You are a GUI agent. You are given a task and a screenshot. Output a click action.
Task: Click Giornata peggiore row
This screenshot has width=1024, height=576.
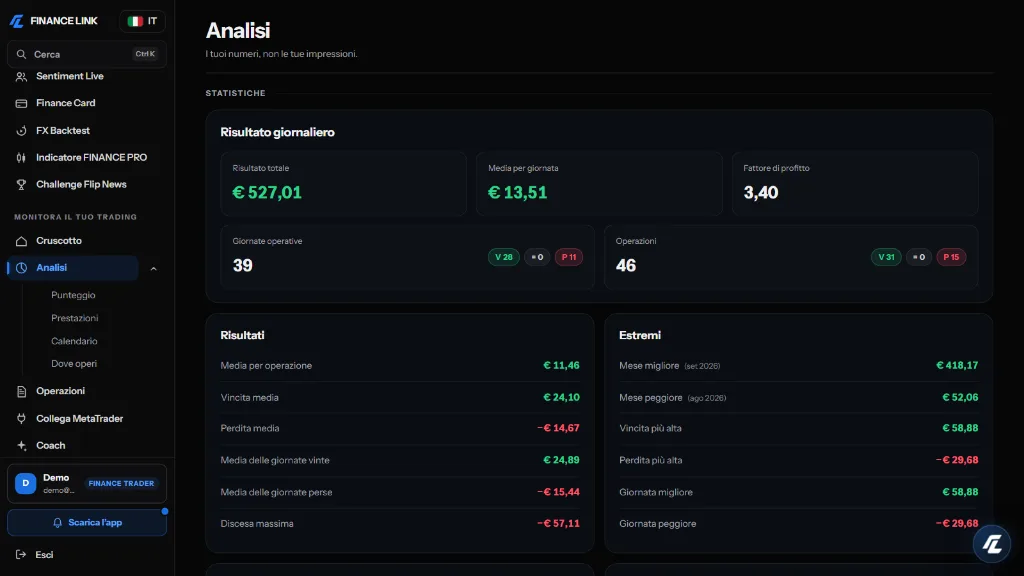click(798, 524)
